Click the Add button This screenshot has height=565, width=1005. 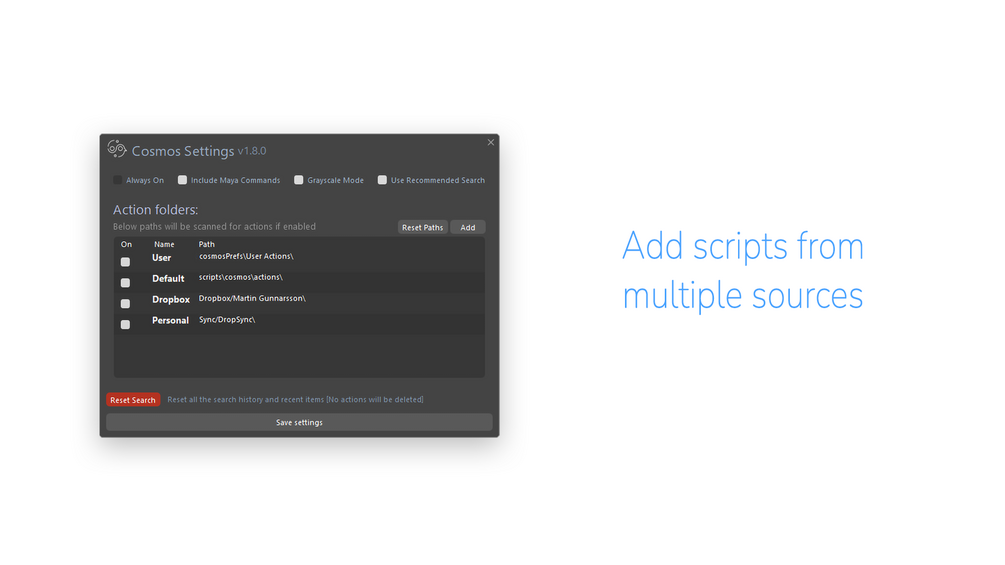(468, 227)
